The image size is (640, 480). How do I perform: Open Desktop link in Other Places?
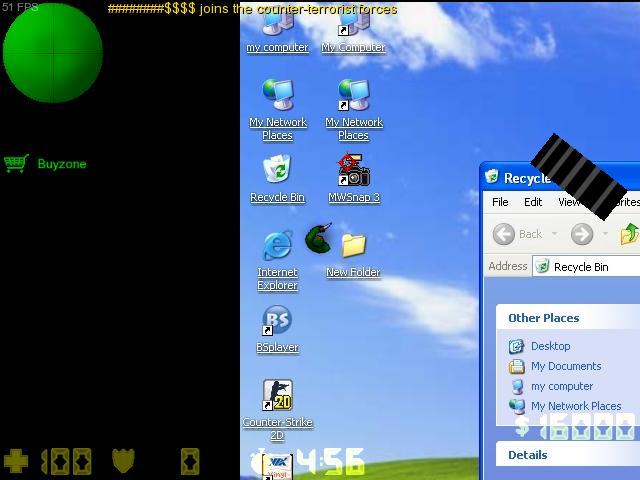click(x=551, y=346)
